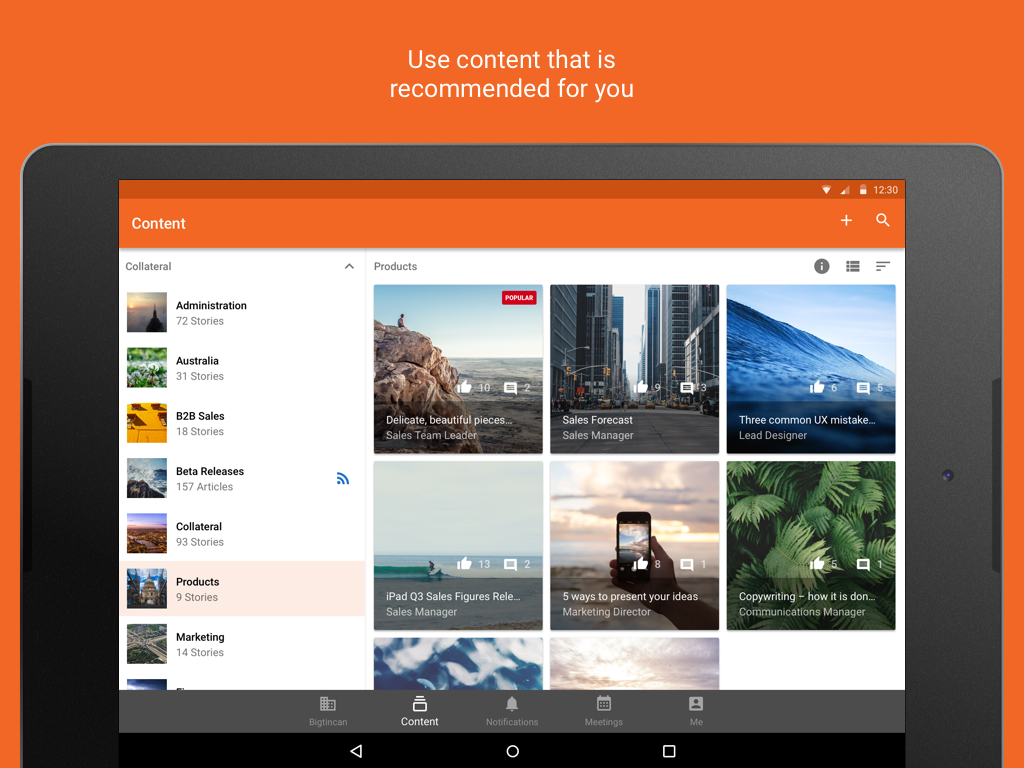The height and width of the screenshot is (768, 1024).
Task: Click the B2B Sales yellow thumbnail
Action: click(x=147, y=423)
